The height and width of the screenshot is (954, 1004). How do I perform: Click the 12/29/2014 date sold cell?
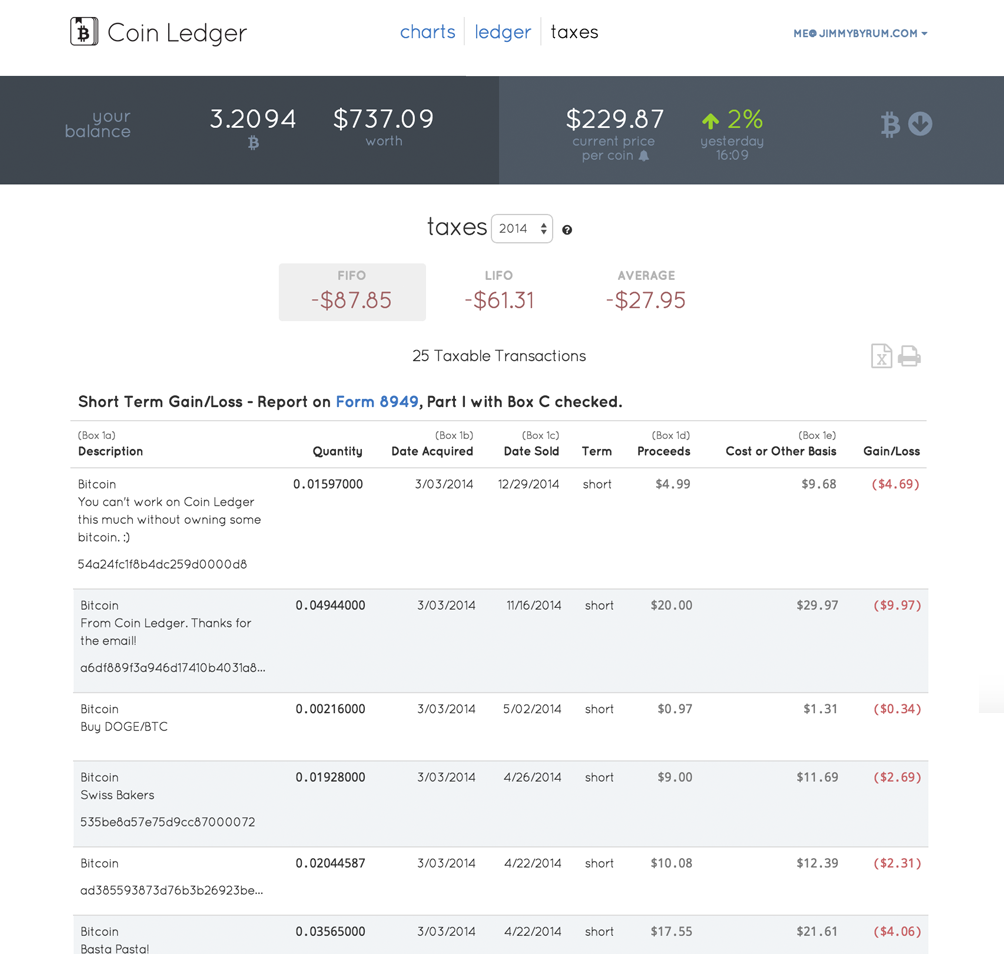pyautogui.click(x=528, y=484)
